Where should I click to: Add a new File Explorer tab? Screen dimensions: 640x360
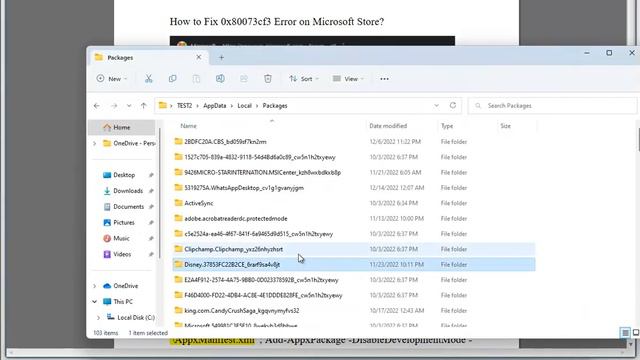point(221,58)
